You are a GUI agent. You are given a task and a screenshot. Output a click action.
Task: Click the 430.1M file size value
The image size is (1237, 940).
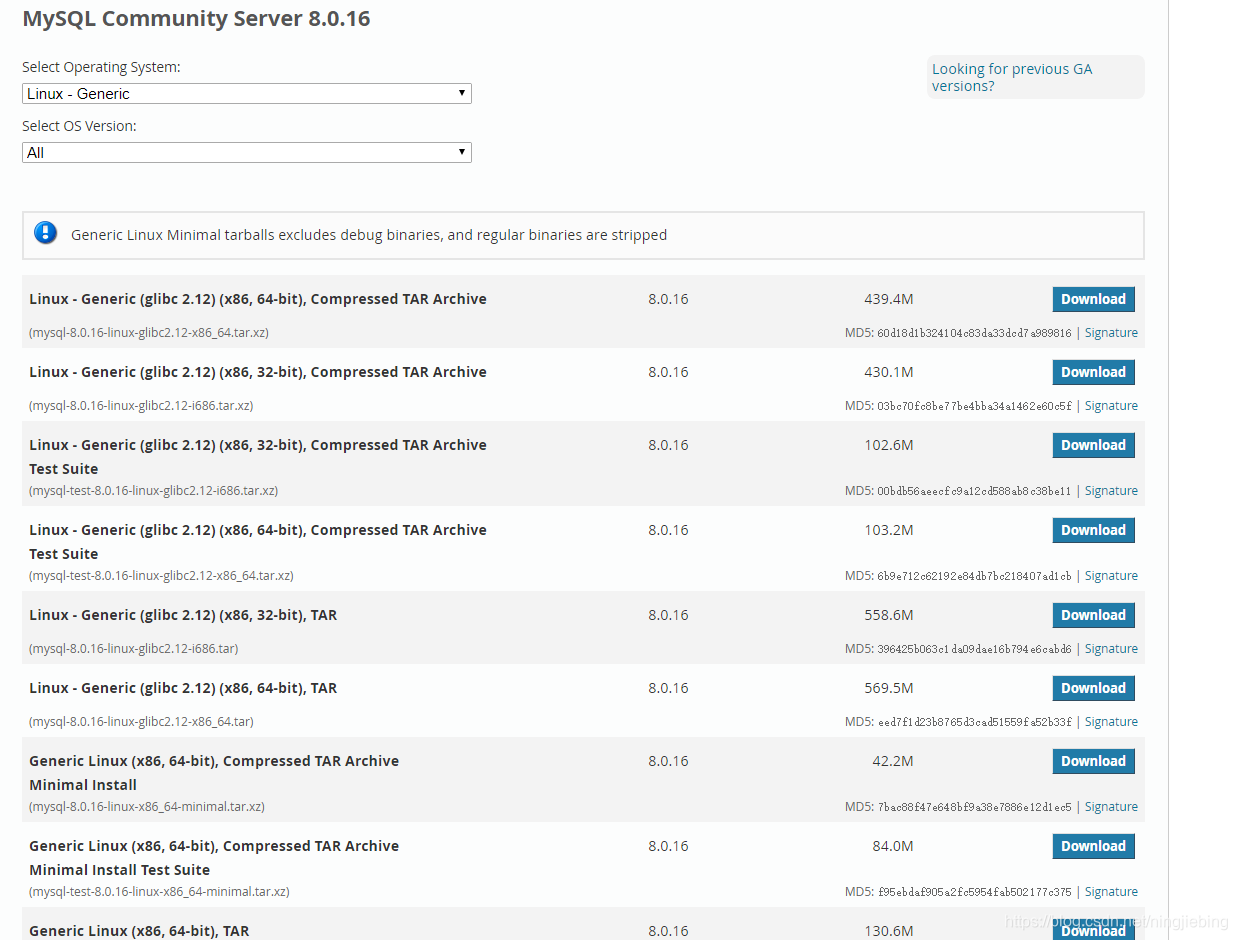(x=889, y=372)
